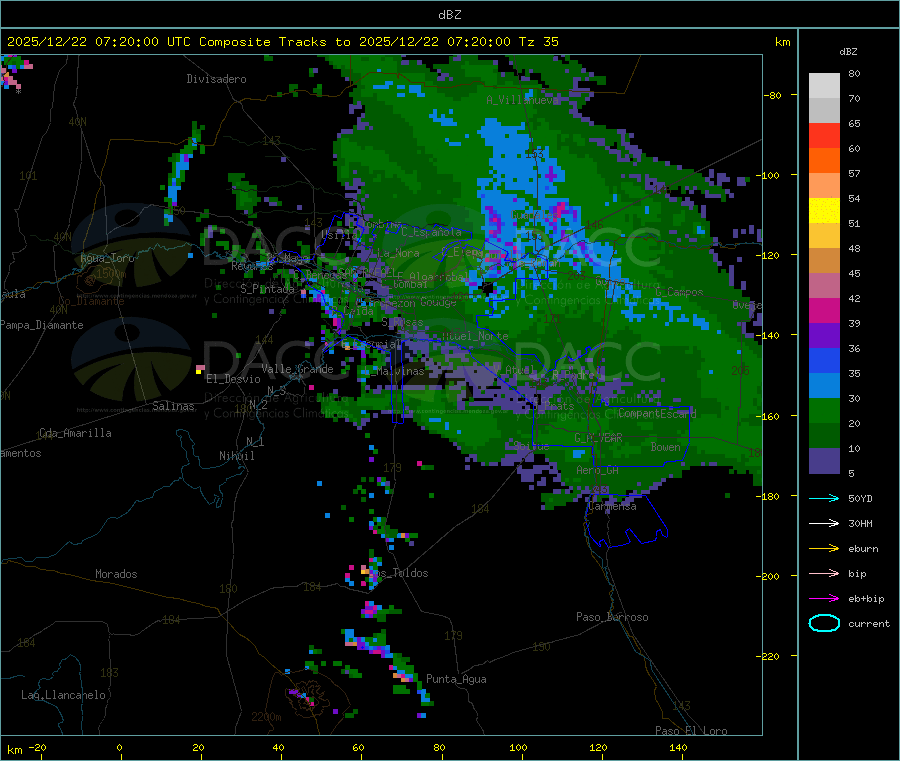Click the '1500m' elevation contour label

click(x=111, y=274)
